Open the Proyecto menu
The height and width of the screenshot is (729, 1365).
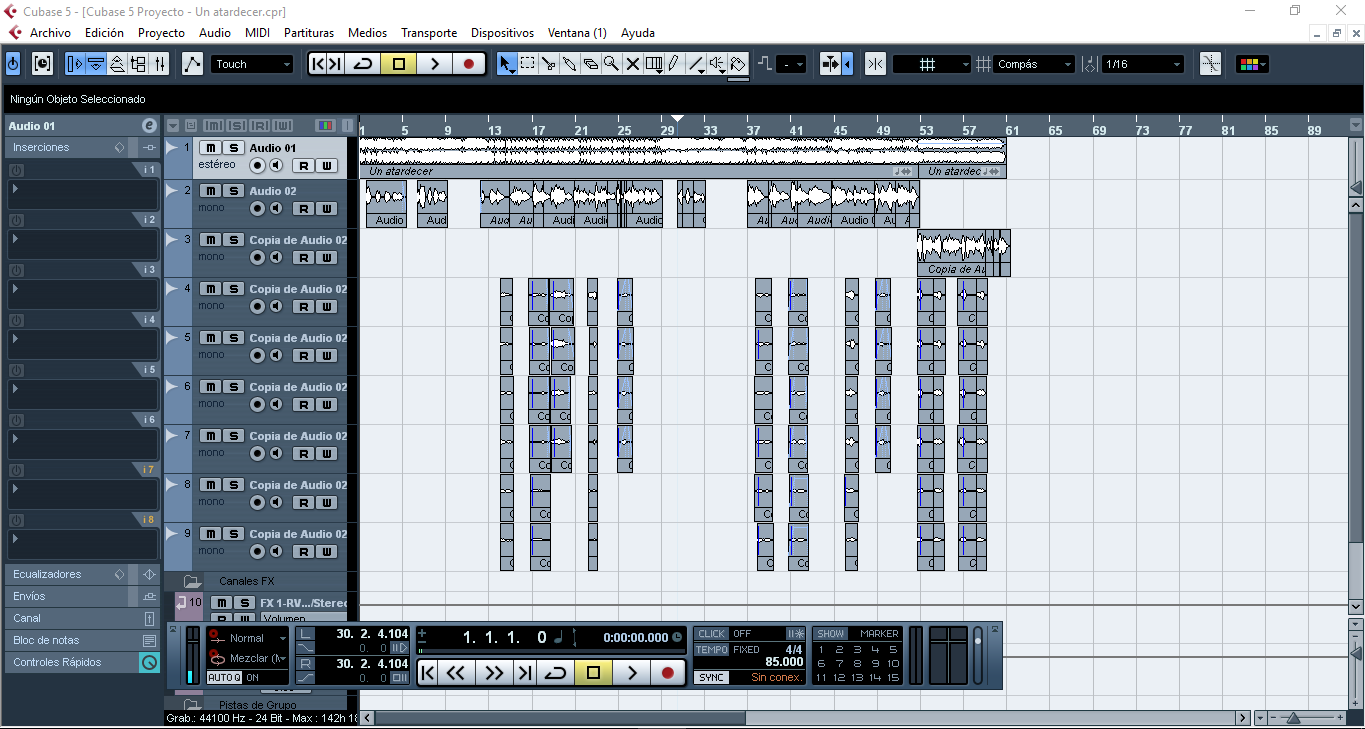pos(161,33)
